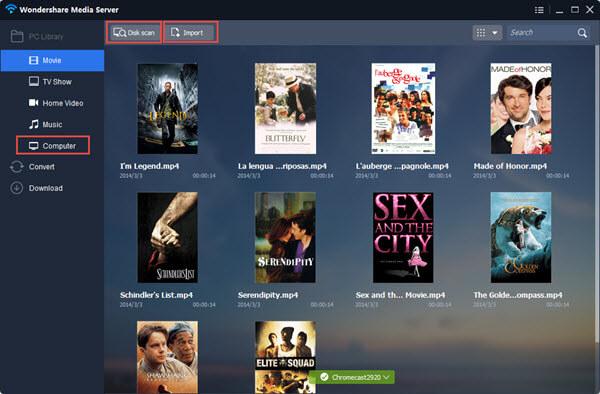Select the Sex and the City poster
The image size is (600, 394).
pos(403,238)
